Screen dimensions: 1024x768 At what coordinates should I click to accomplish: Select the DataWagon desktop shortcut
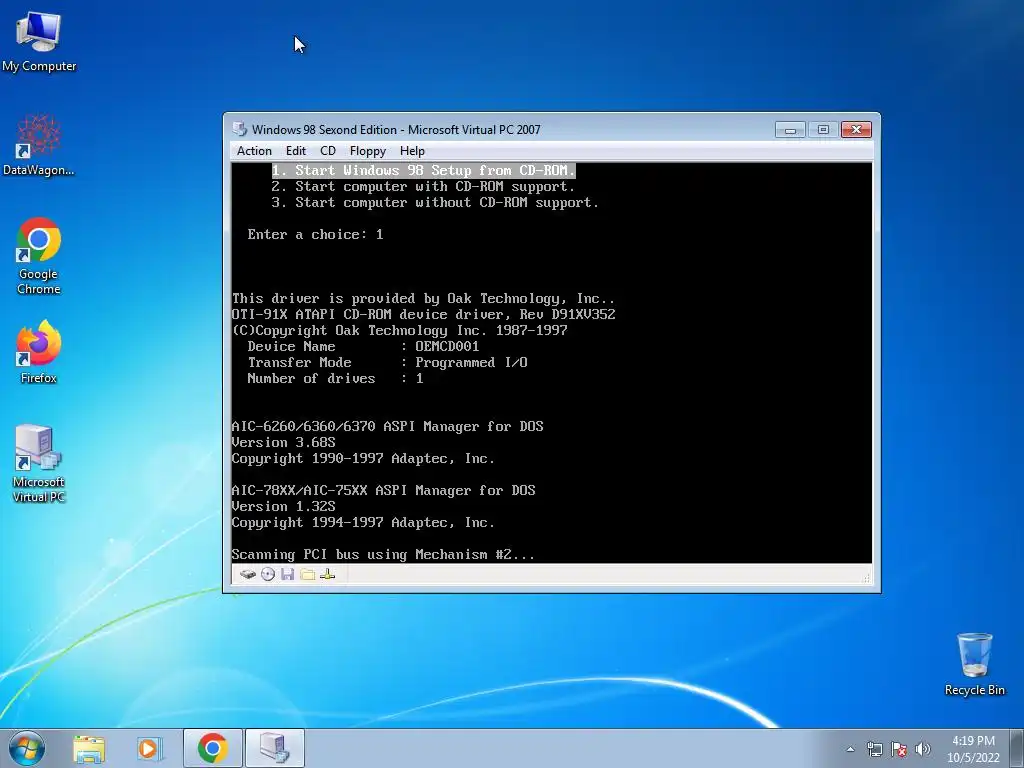(x=39, y=144)
